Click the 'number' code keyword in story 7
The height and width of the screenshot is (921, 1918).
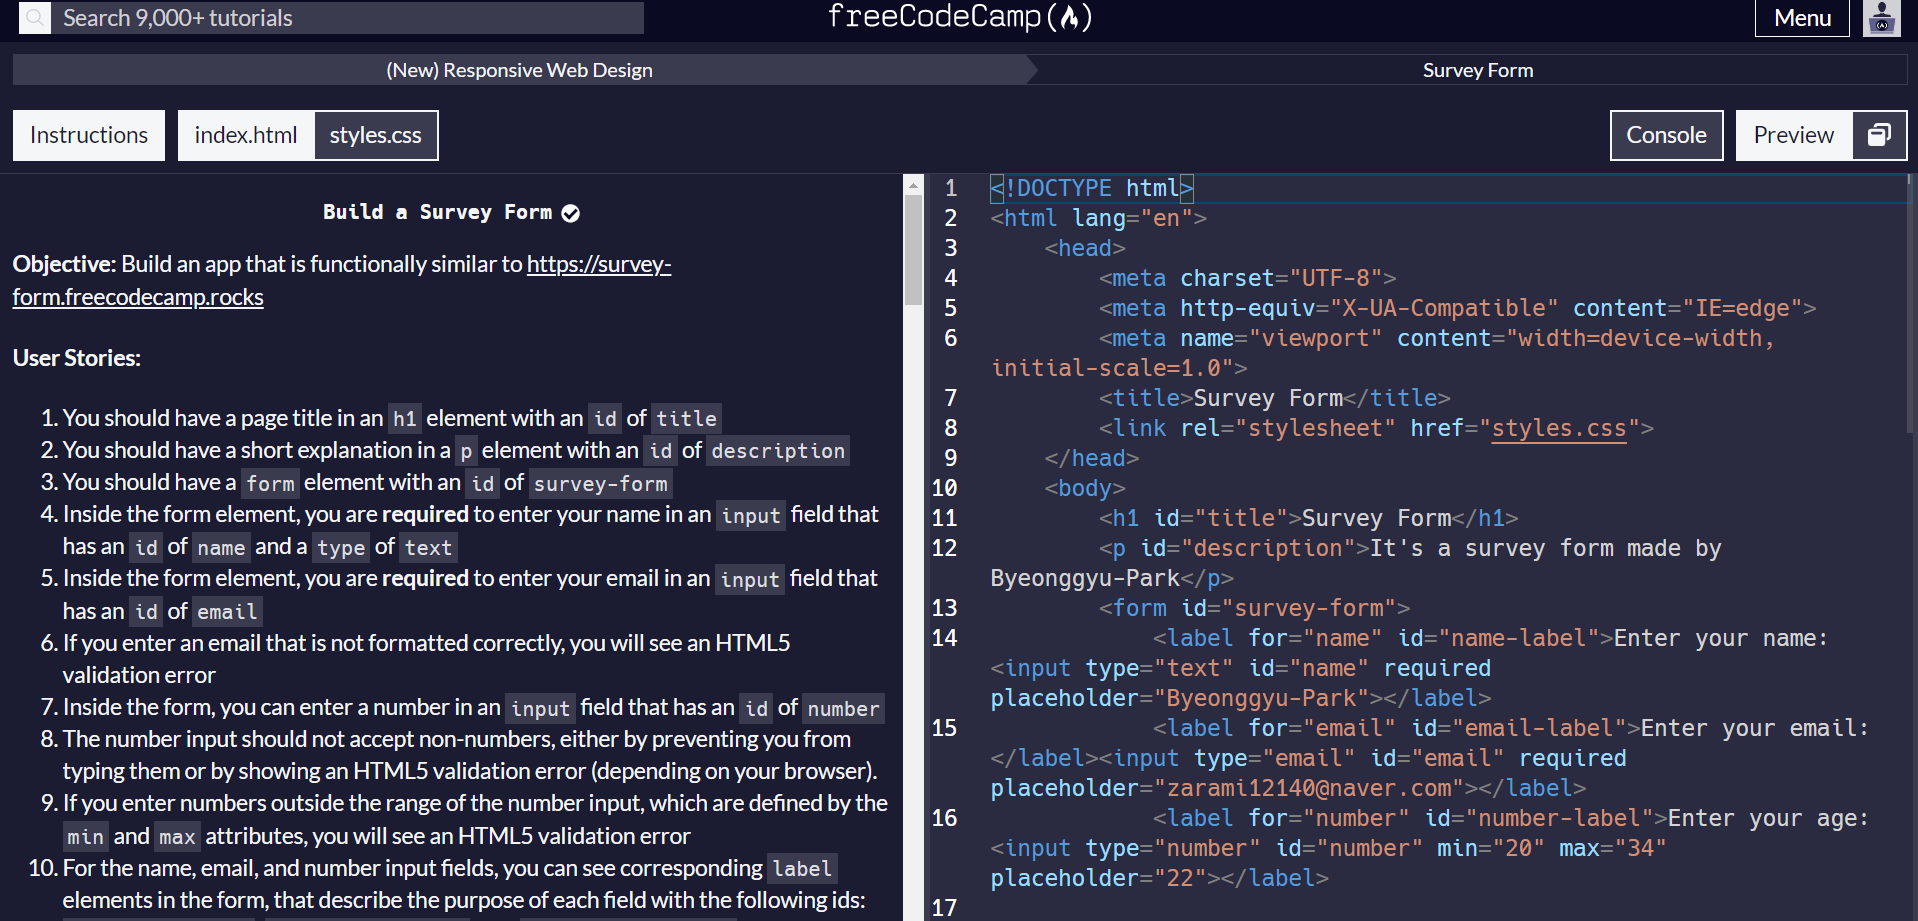point(843,709)
